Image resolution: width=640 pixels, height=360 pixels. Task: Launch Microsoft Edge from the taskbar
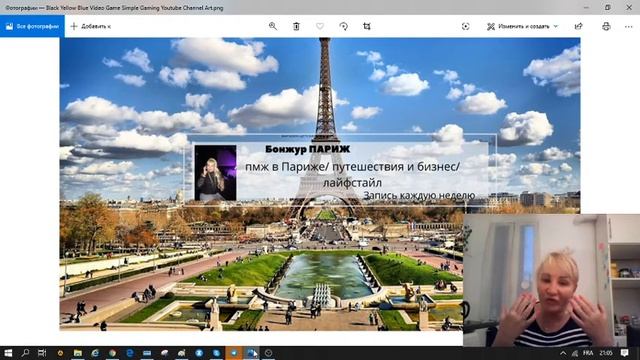130,353
